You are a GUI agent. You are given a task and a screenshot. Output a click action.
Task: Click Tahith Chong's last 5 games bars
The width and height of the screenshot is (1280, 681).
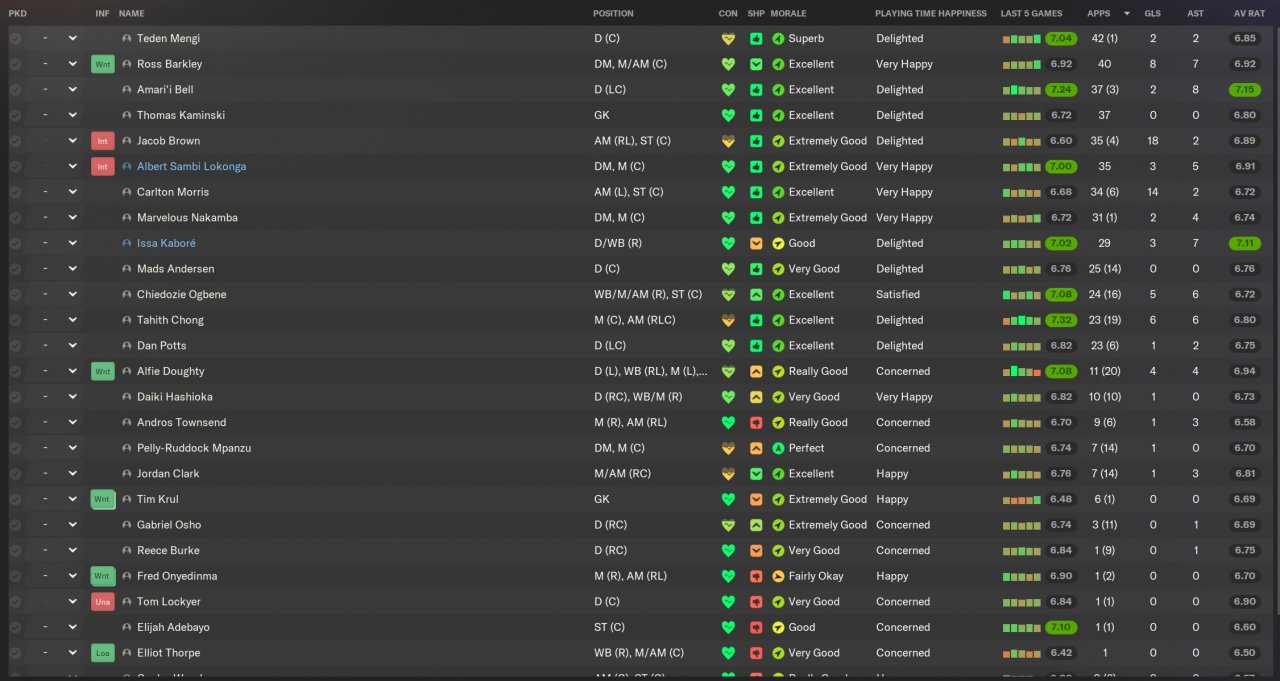(1022, 320)
